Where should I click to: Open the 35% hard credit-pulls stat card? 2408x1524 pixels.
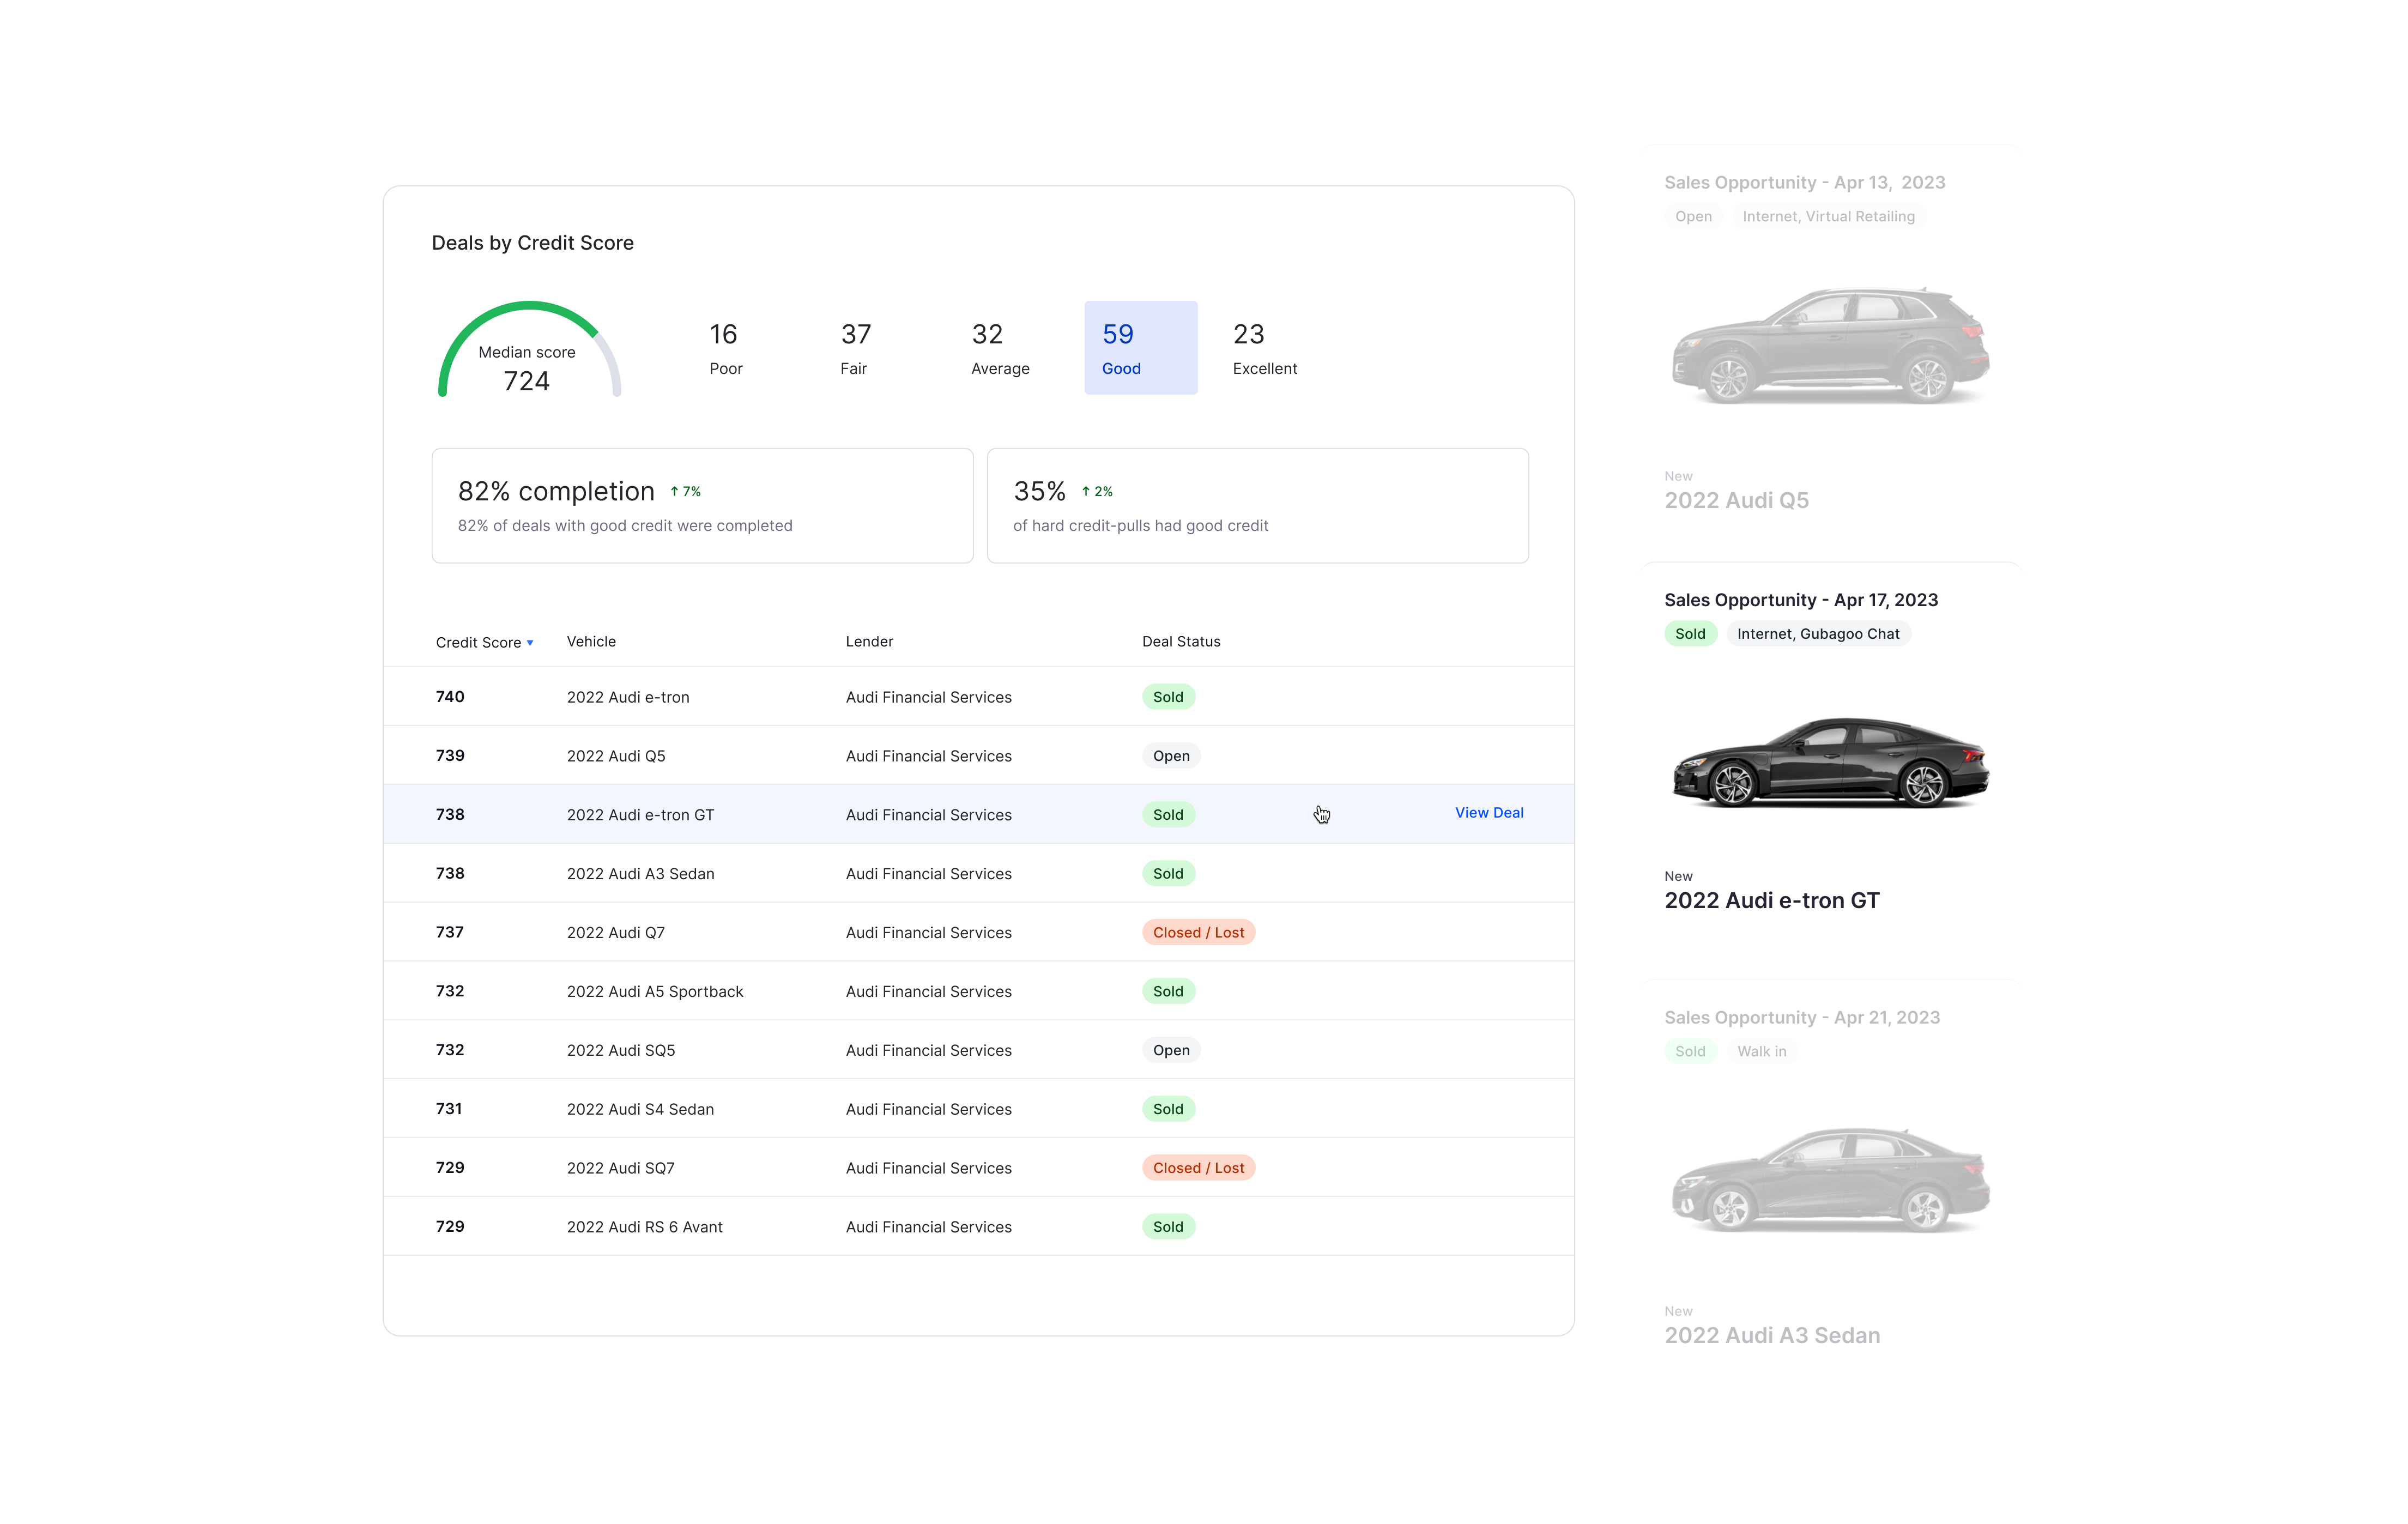point(1257,506)
